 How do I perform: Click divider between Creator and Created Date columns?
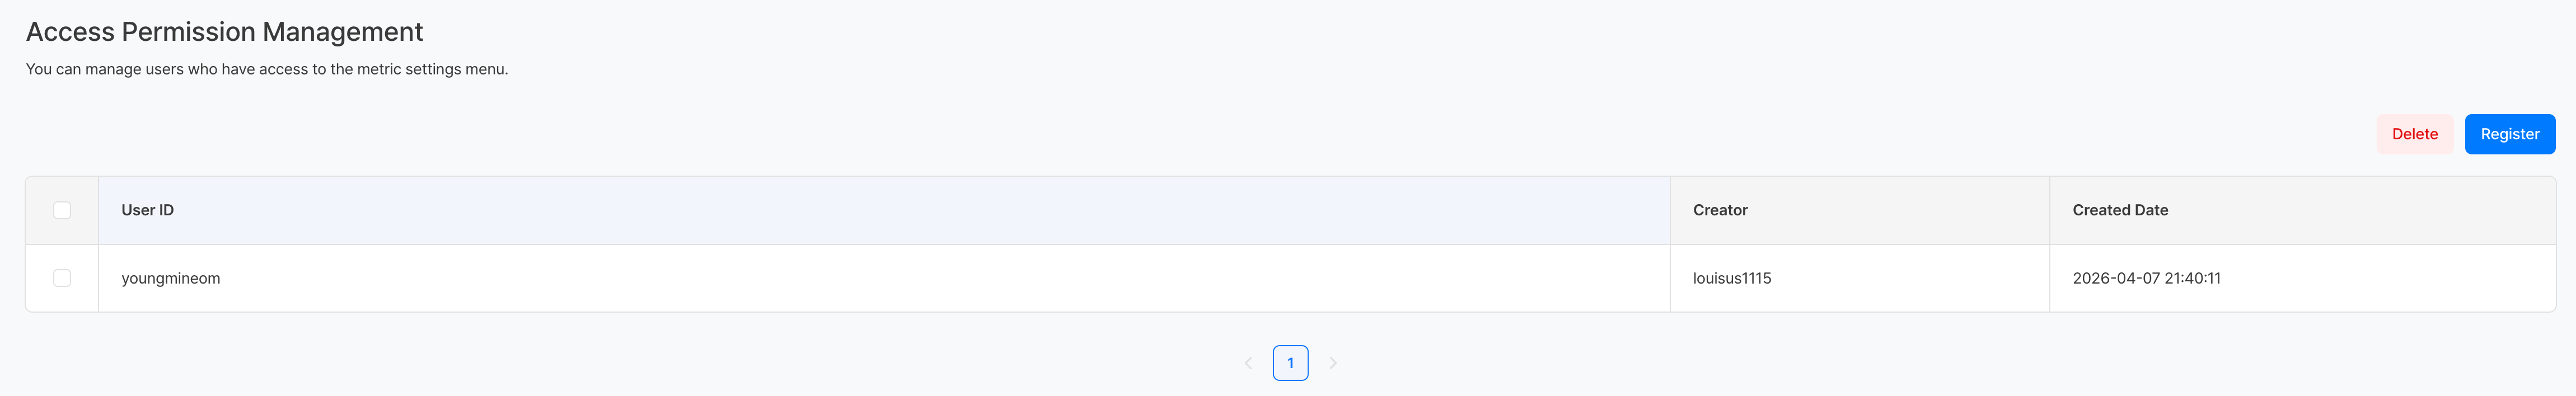pyautogui.click(x=2049, y=210)
